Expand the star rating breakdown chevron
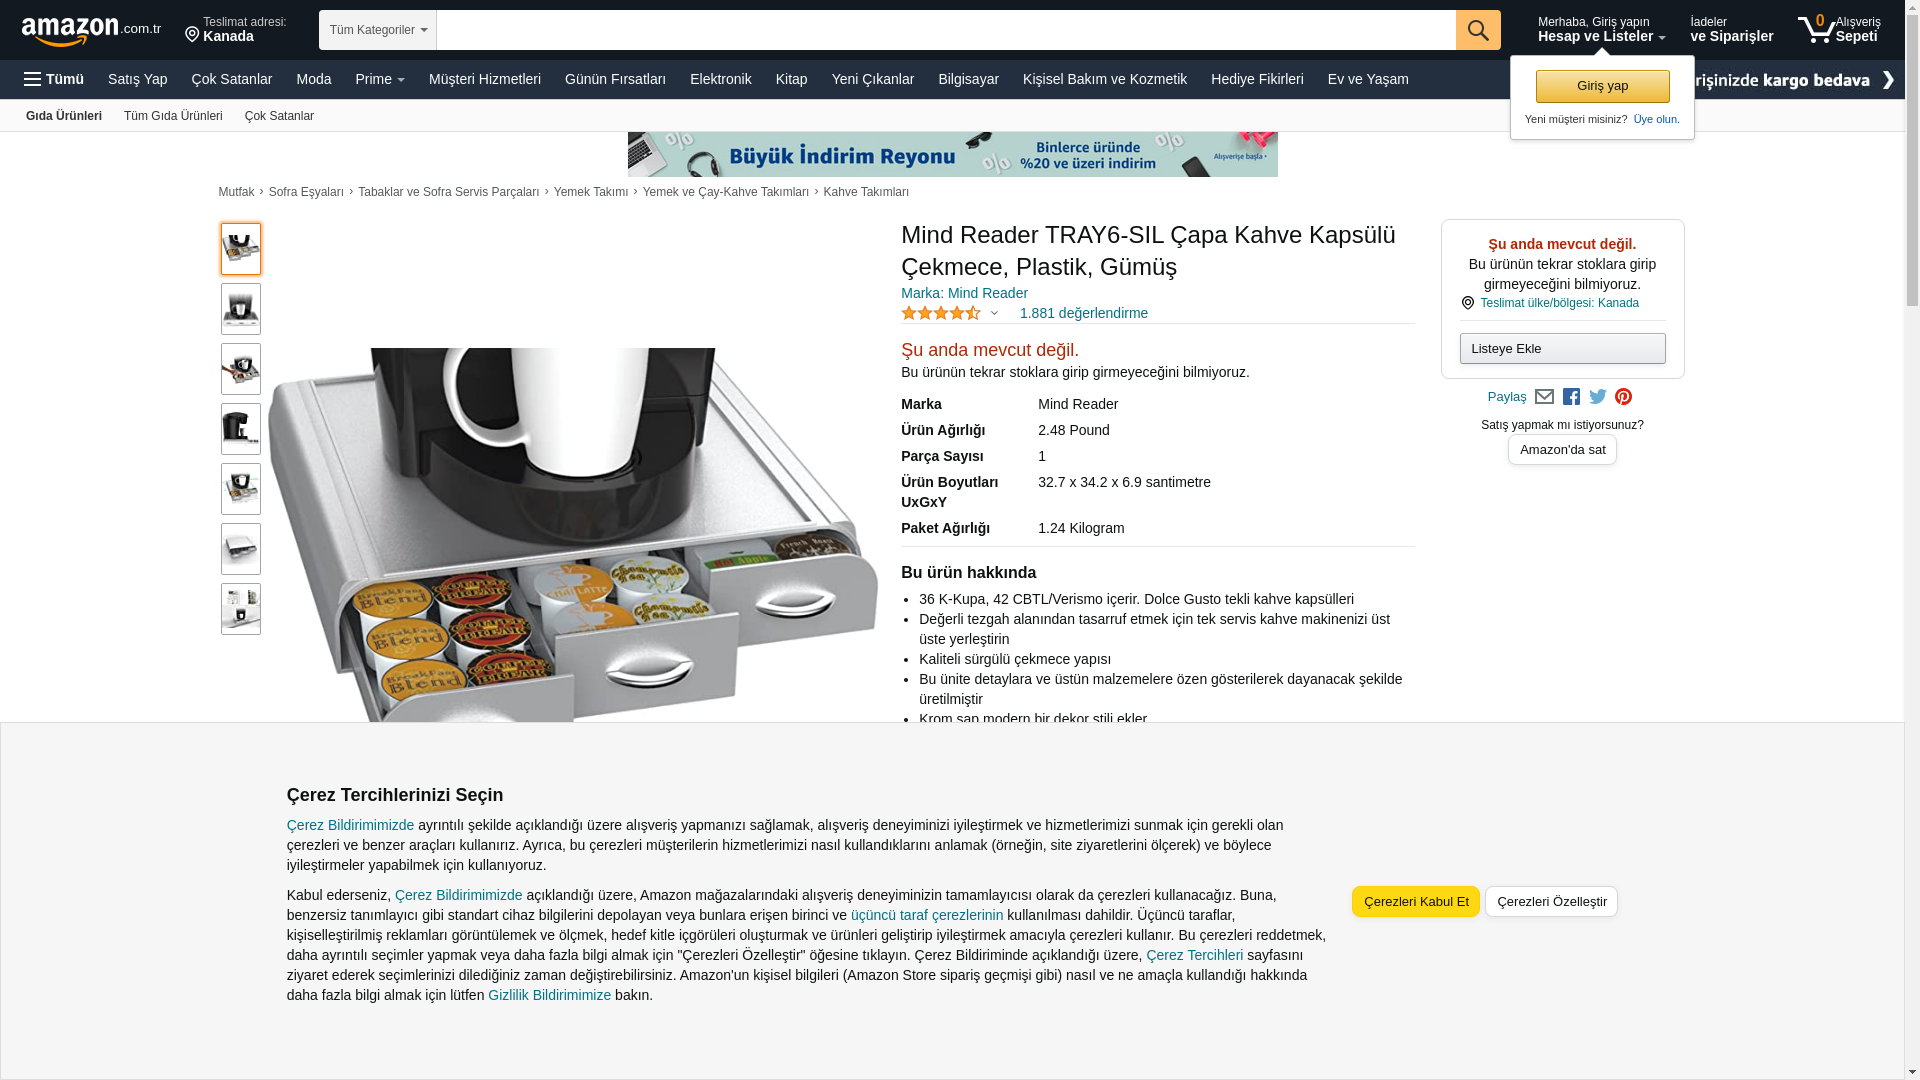1920x1080 pixels. point(994,313)
